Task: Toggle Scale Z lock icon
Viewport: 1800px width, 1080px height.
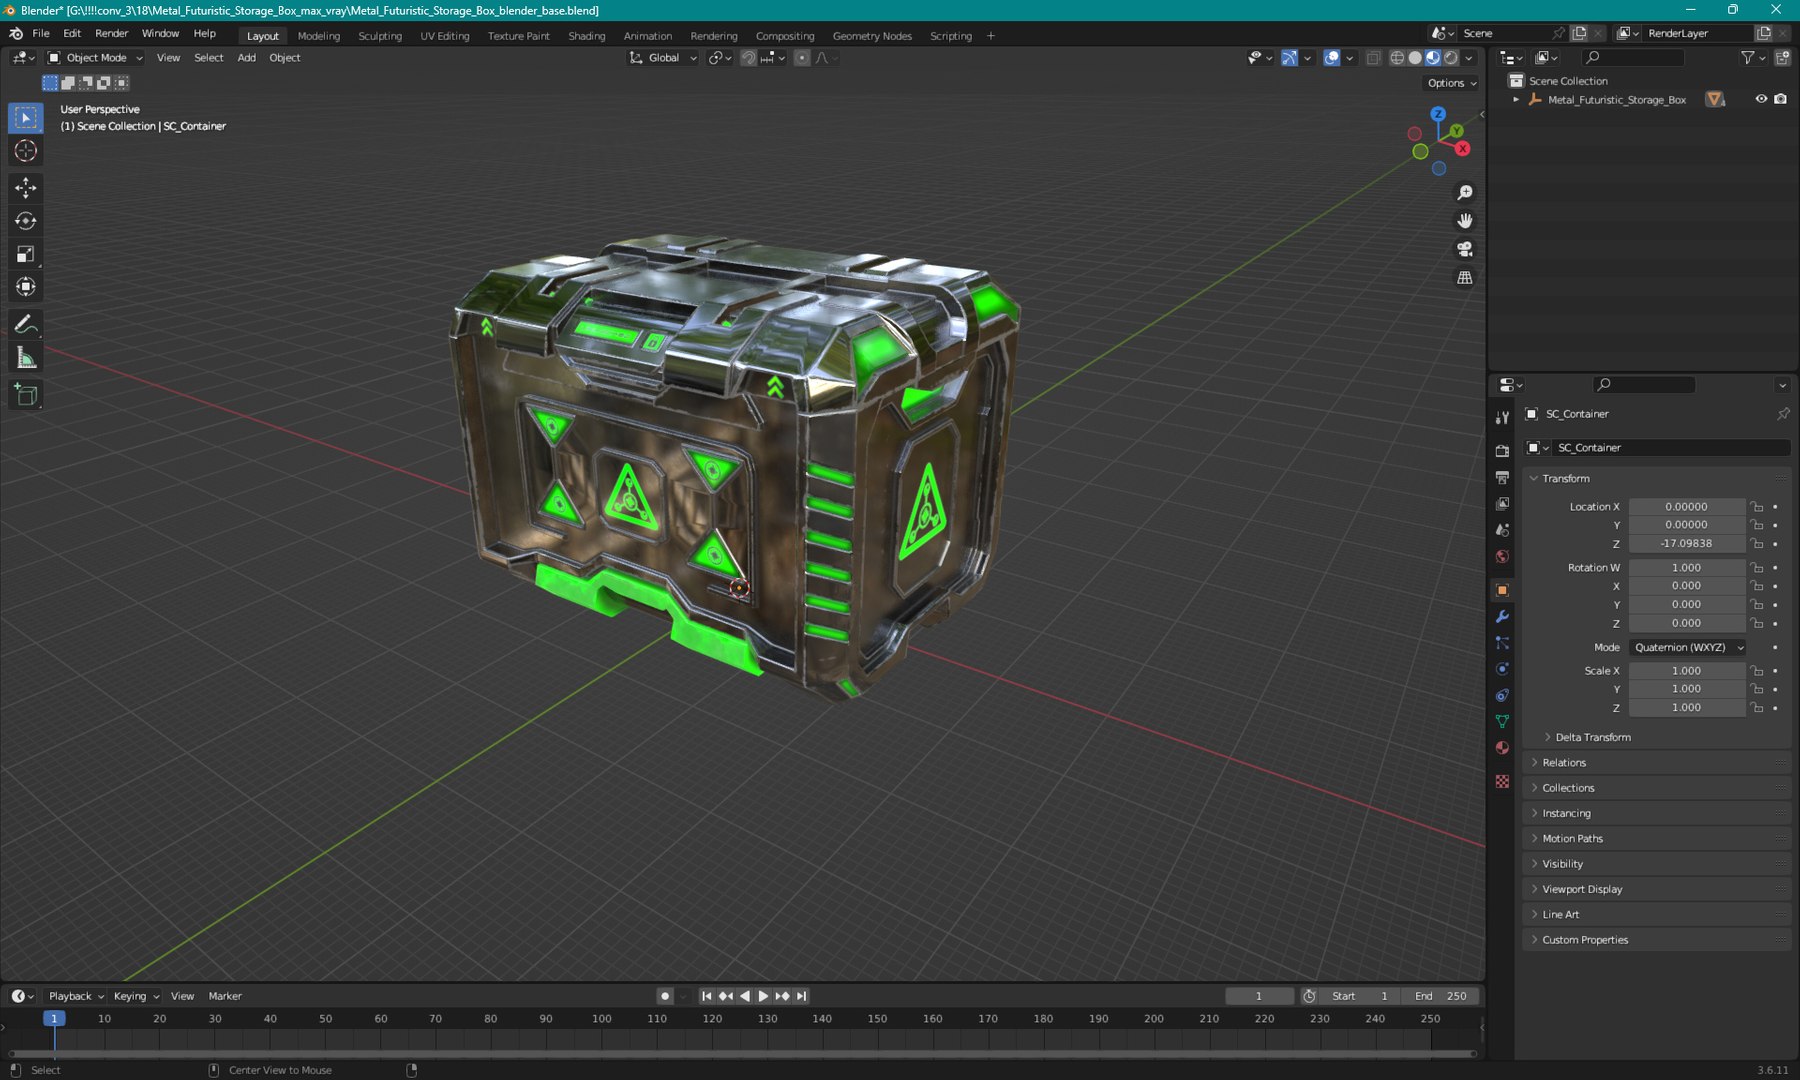Action: click(1757, 708)
